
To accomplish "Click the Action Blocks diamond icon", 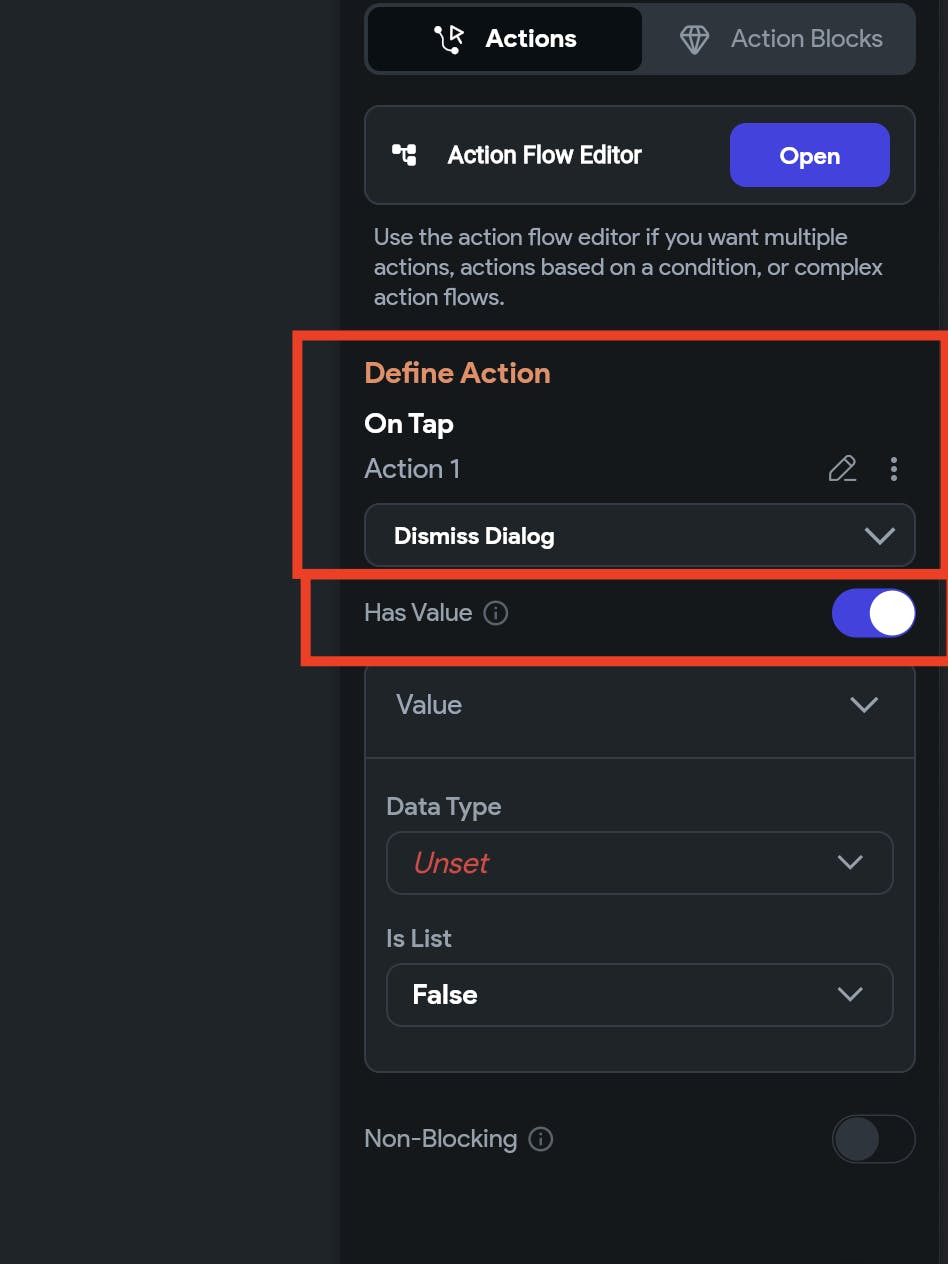I will (694, 39).
